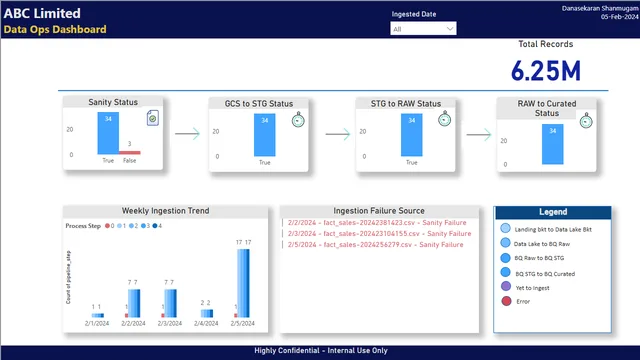Select the red False bar in Sanity Status
This screenshot has width=640, height=360.
point(130,153)
